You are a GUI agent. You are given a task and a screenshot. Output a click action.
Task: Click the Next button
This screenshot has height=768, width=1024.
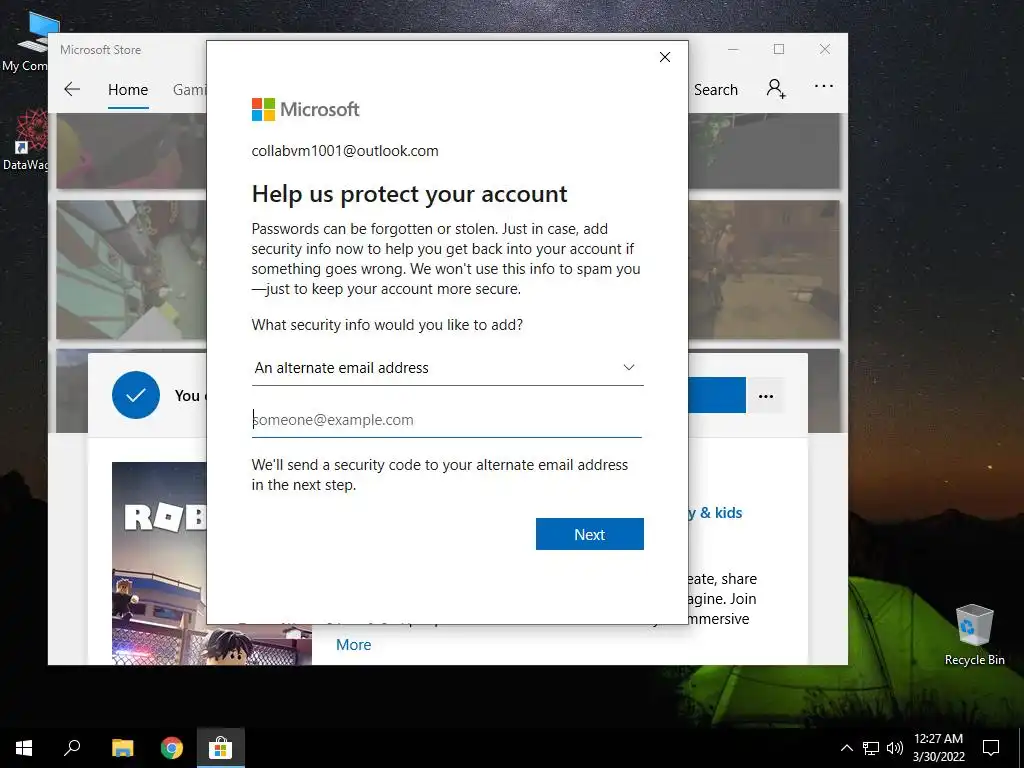pos(590,534)
